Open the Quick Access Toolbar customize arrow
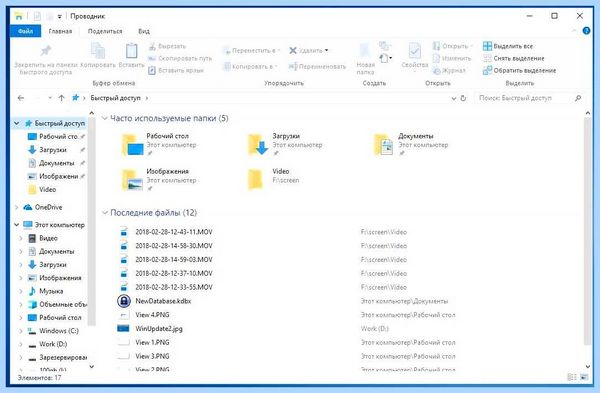This screenshot has width=600, height=393. coord(60,16)
